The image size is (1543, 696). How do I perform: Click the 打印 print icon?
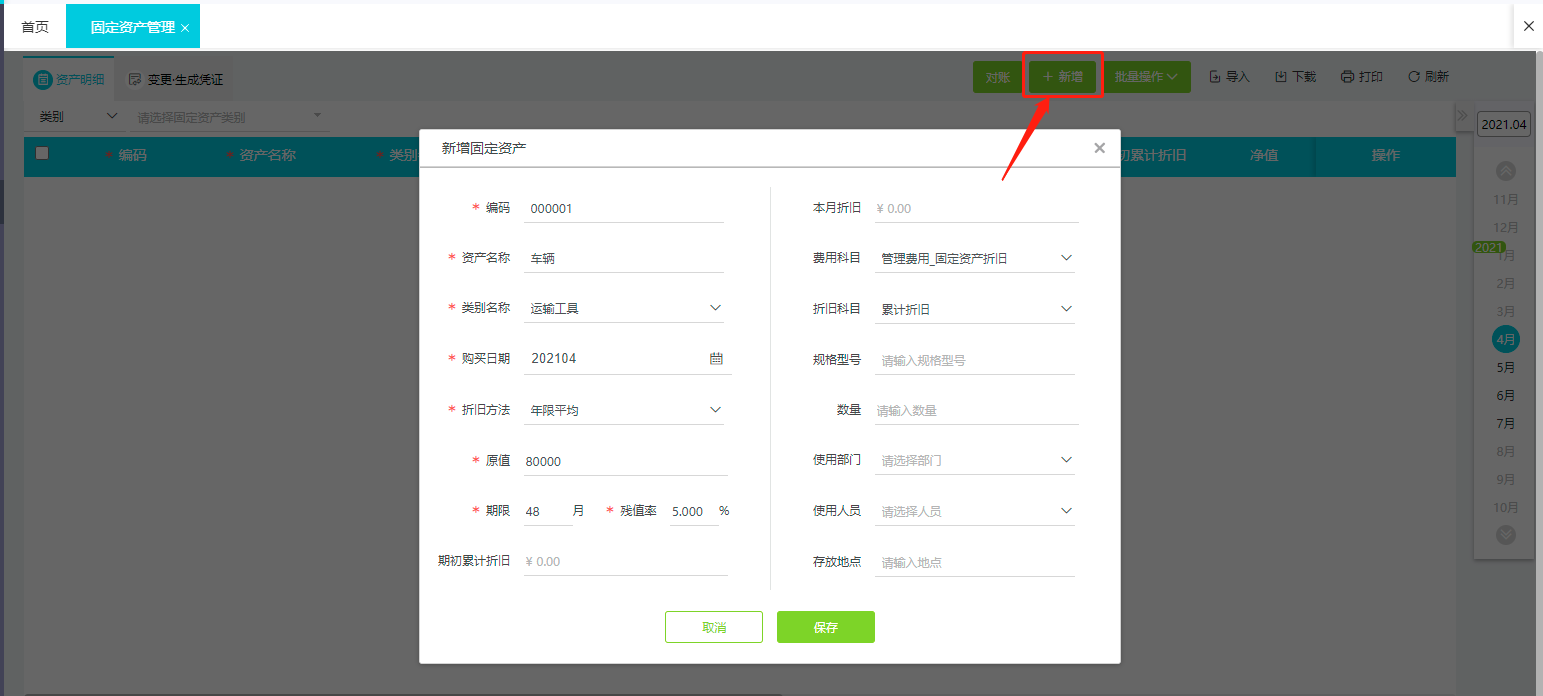(x=1348, y=75)
